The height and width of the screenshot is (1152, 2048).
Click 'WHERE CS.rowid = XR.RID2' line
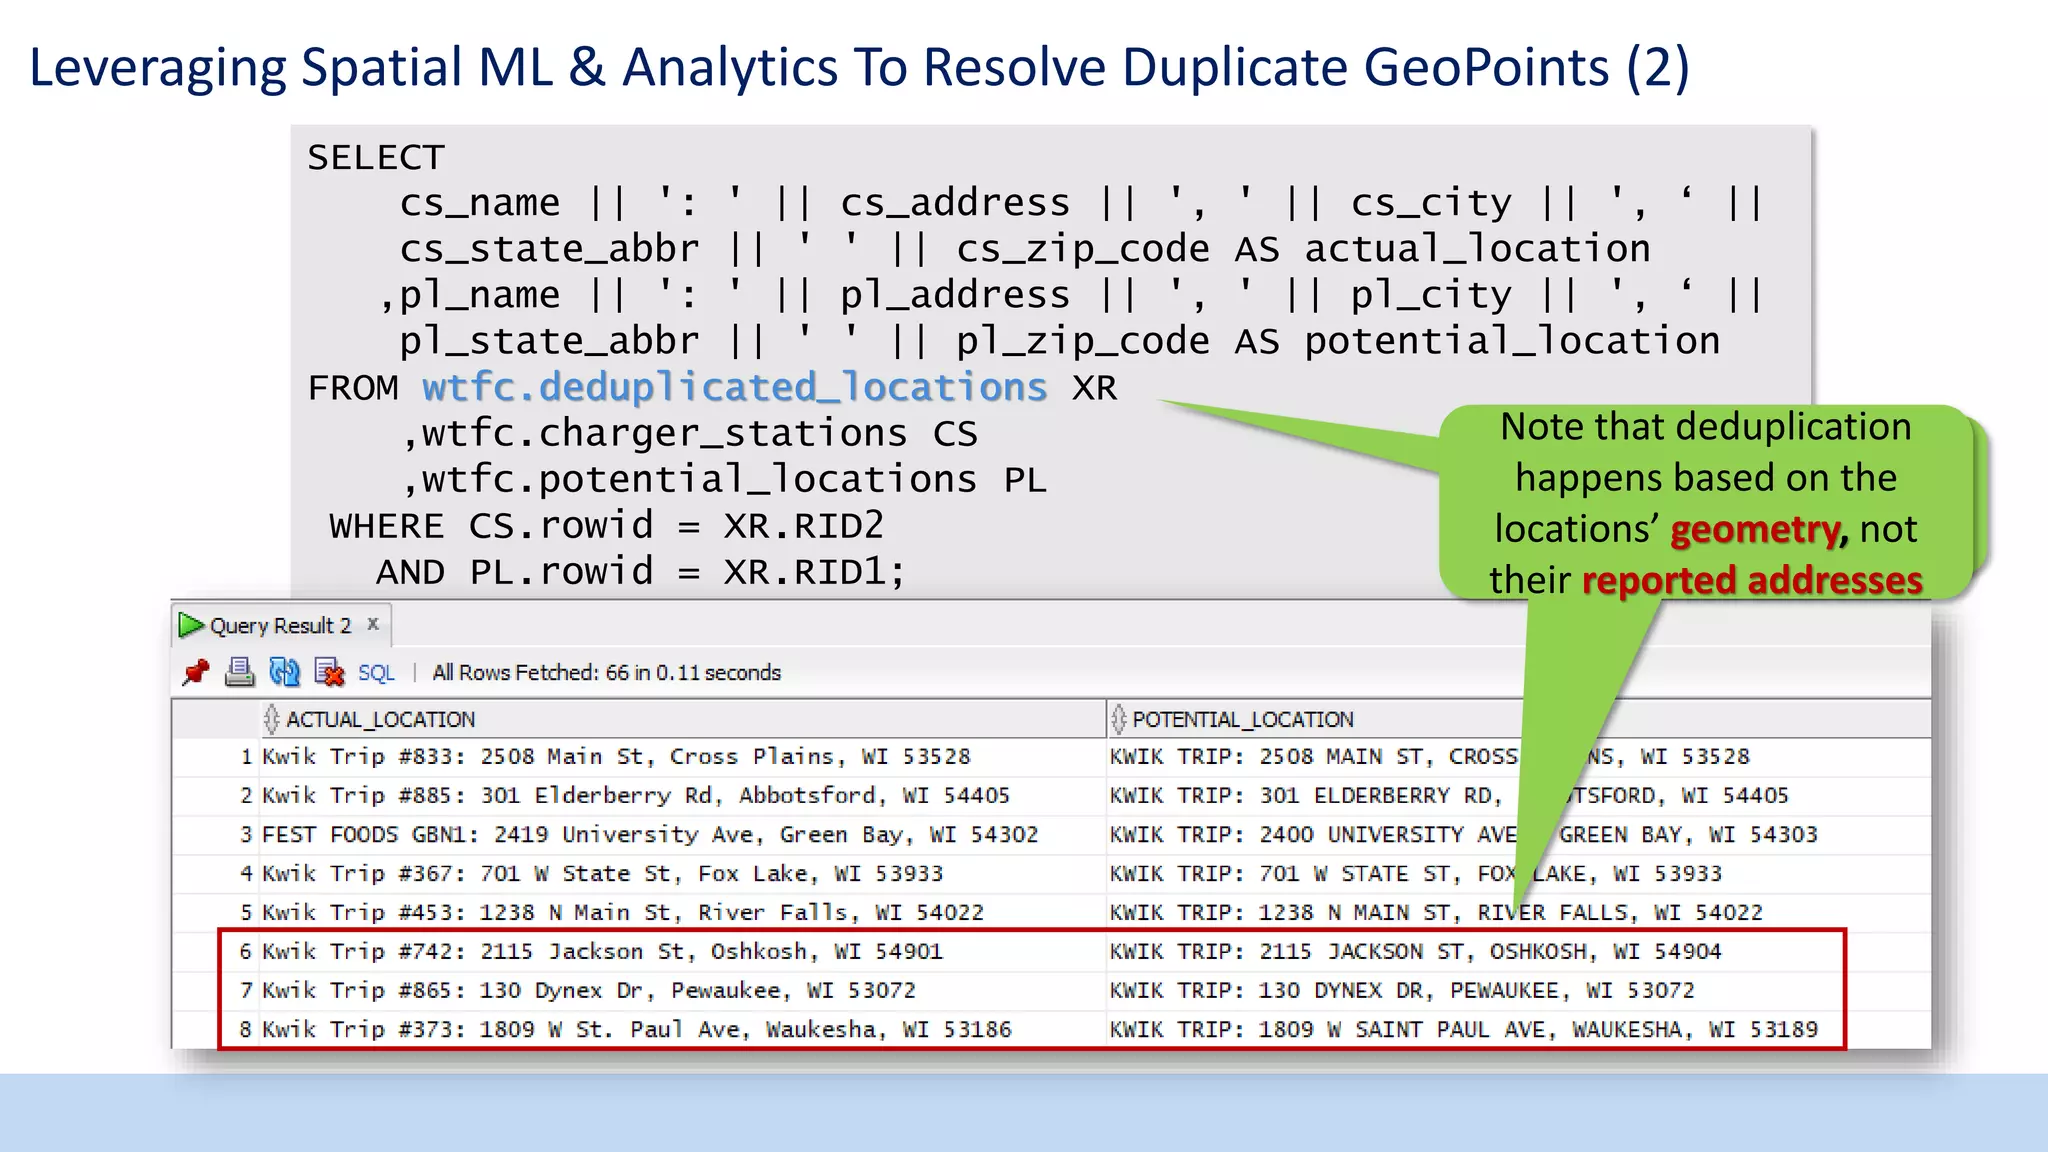(606, 526)
